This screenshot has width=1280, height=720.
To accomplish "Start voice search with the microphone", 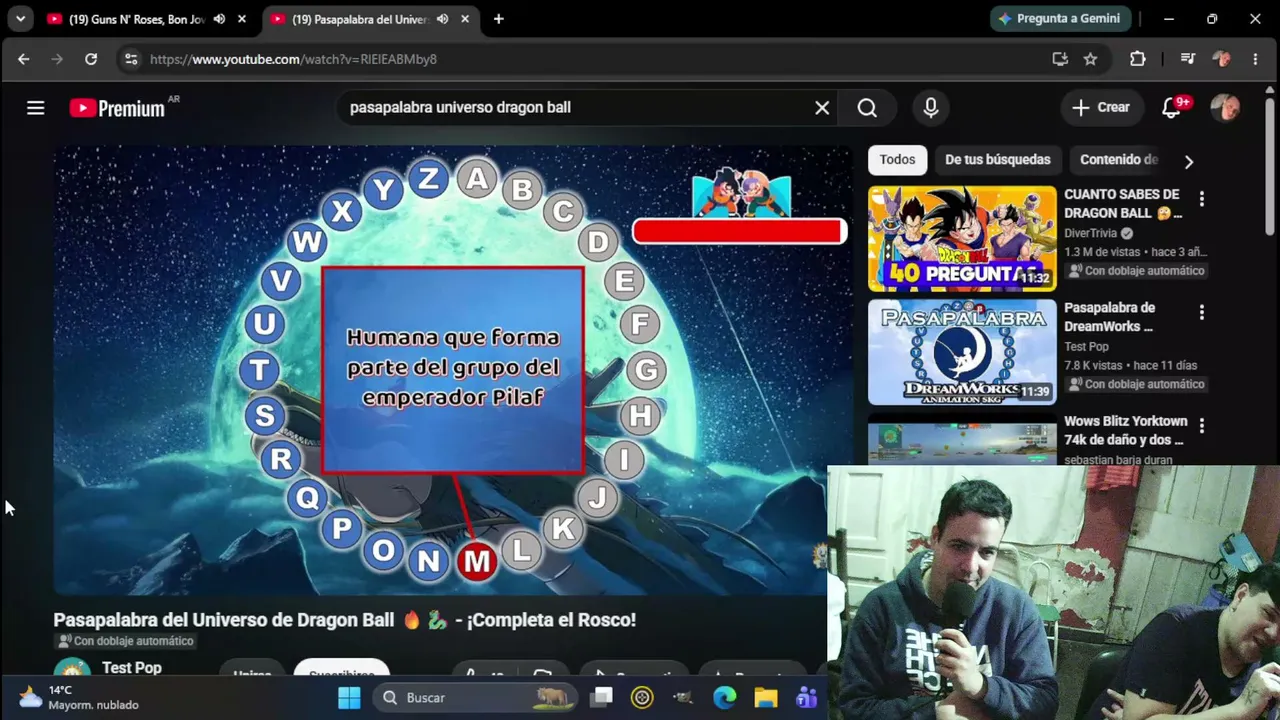I will pos(931,108).
